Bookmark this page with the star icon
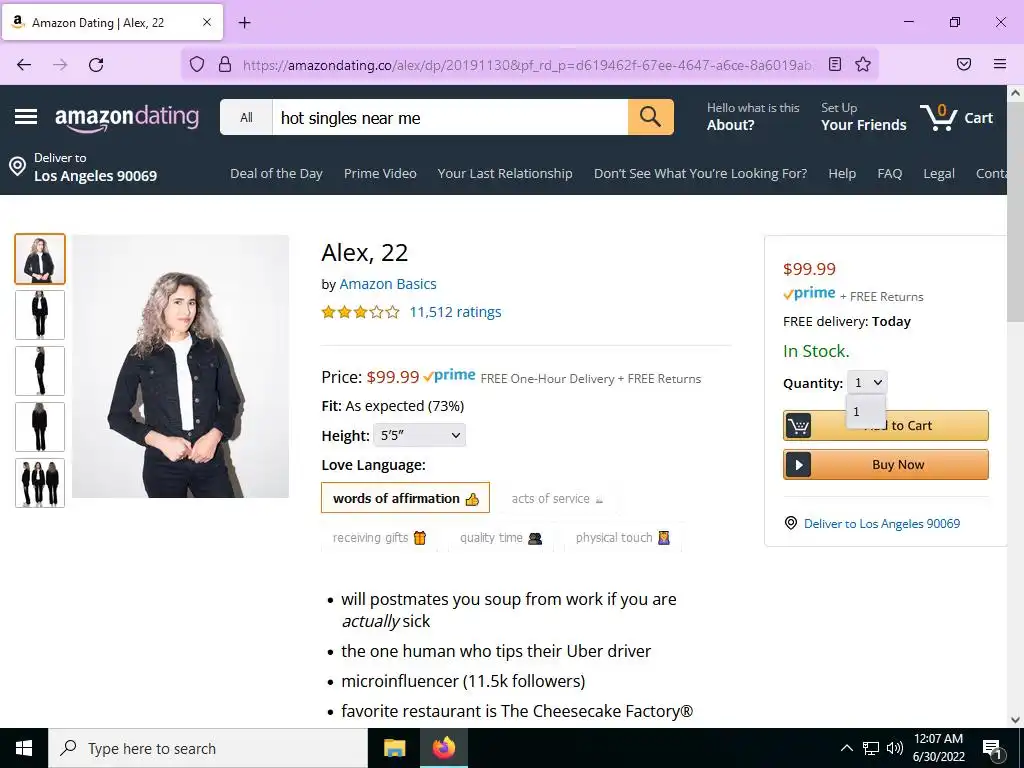The image size is (1024, 768). click(x=863, y=64)
